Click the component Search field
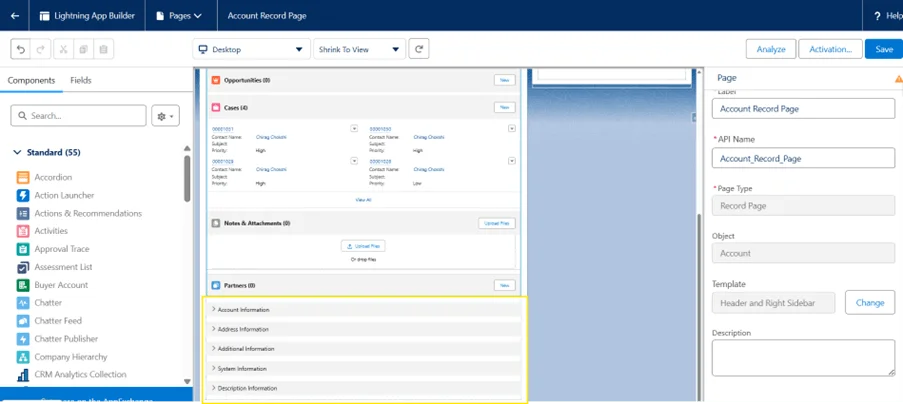The width and height of the screenshot is (903, 404). [78, 116]
